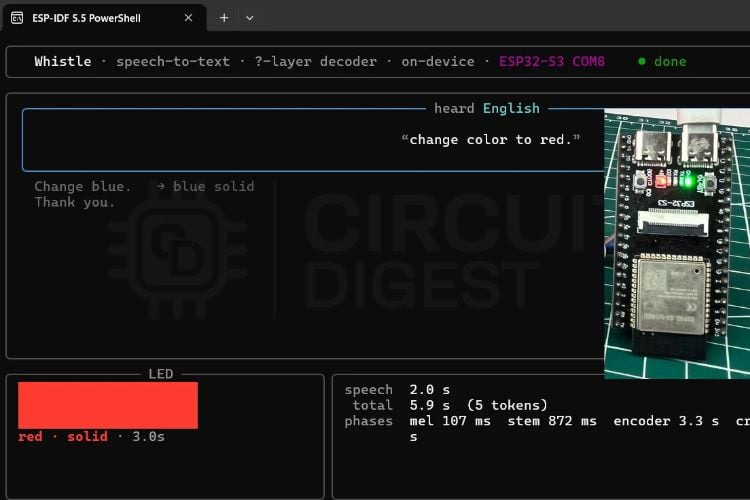
Task: Click the 'mel 107 ms' phase value
Action: [450, 421]
